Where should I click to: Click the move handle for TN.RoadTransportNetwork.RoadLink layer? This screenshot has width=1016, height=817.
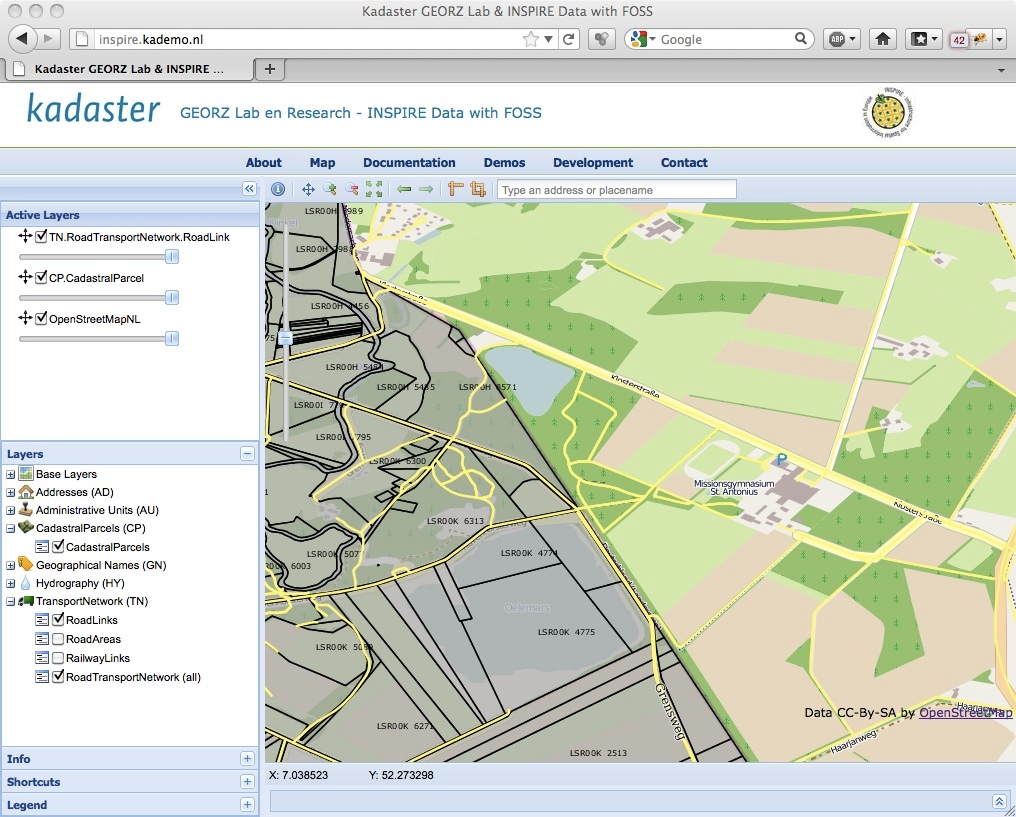[x=25, y=236]
